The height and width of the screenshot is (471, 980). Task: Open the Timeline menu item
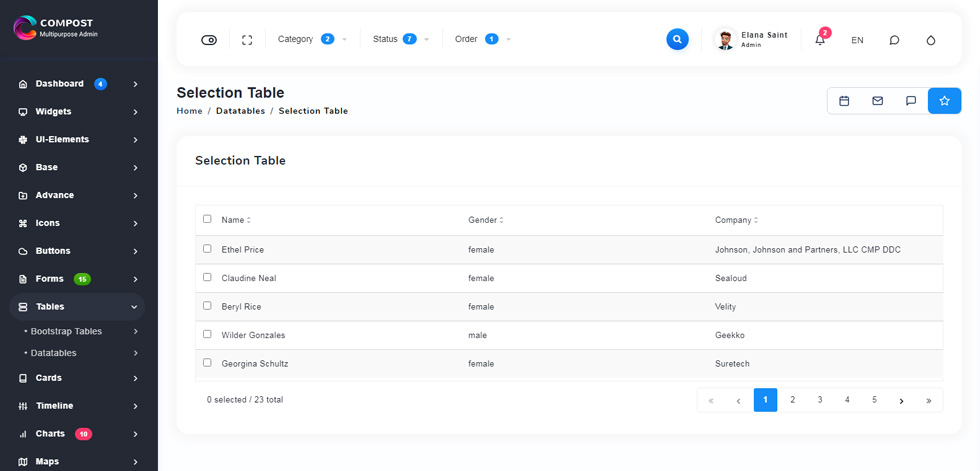point(78,406)
